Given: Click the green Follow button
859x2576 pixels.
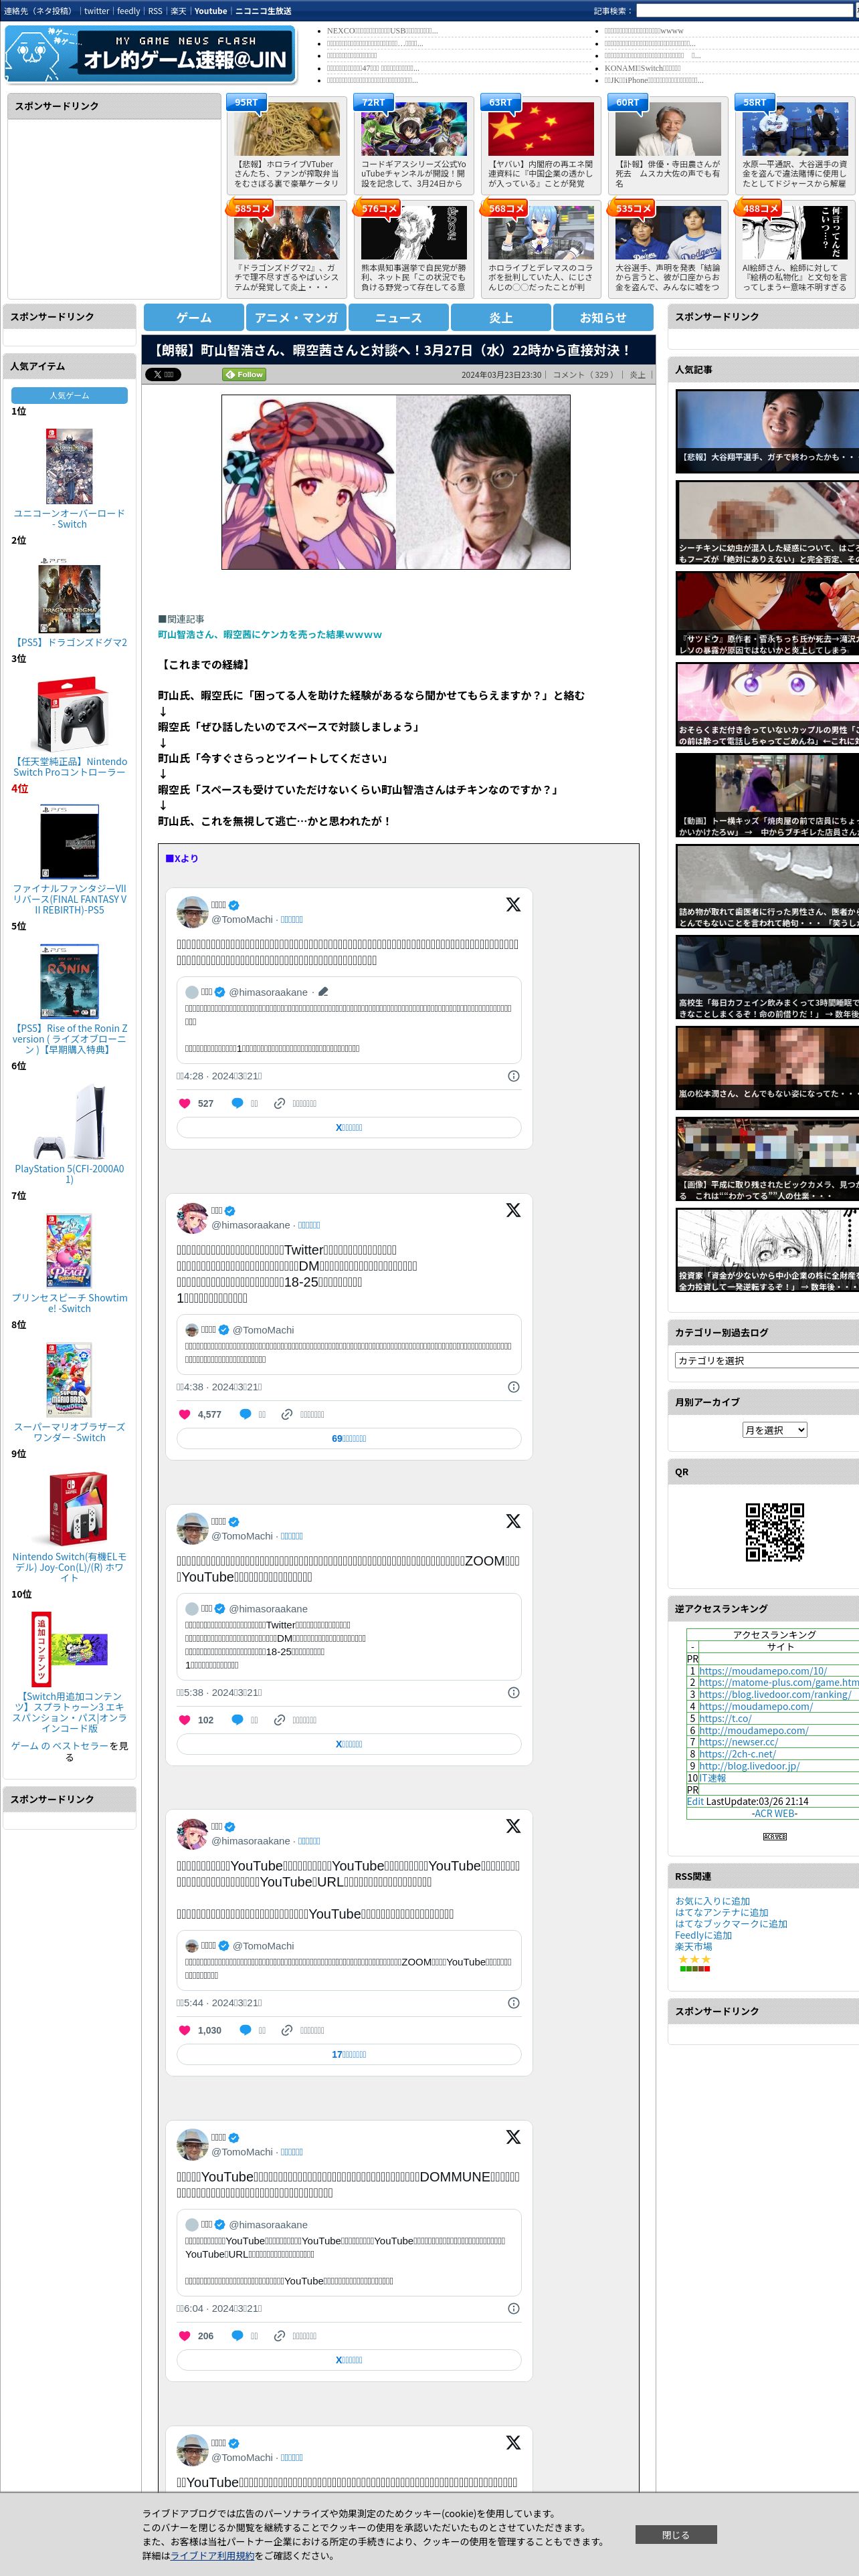Looking at the screenshot, I should pyautogui.click(x=244, y=374).
